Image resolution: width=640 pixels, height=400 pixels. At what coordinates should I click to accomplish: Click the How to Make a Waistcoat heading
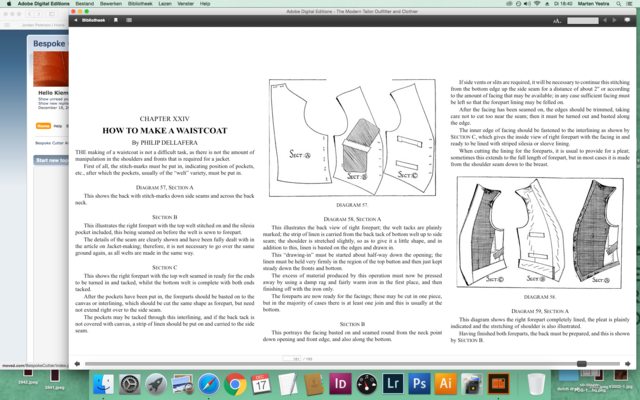pos(164,131)
